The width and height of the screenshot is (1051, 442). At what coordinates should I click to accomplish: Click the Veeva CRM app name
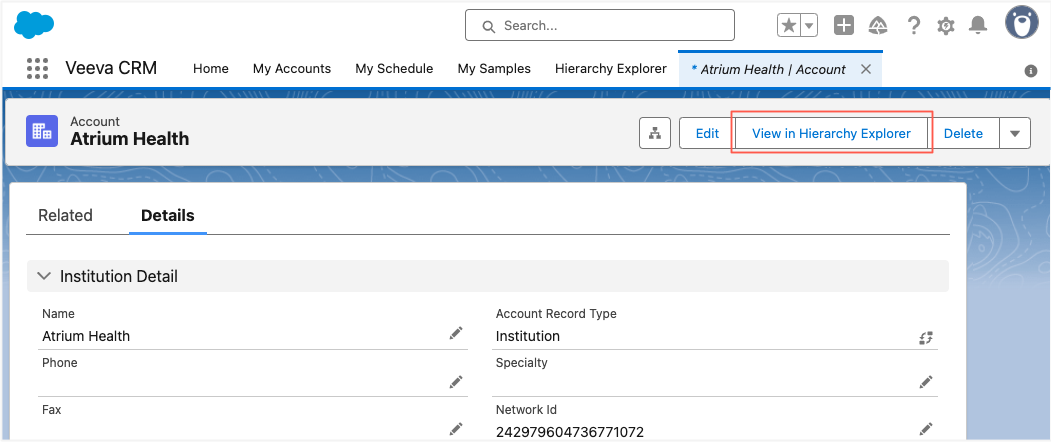111,68
